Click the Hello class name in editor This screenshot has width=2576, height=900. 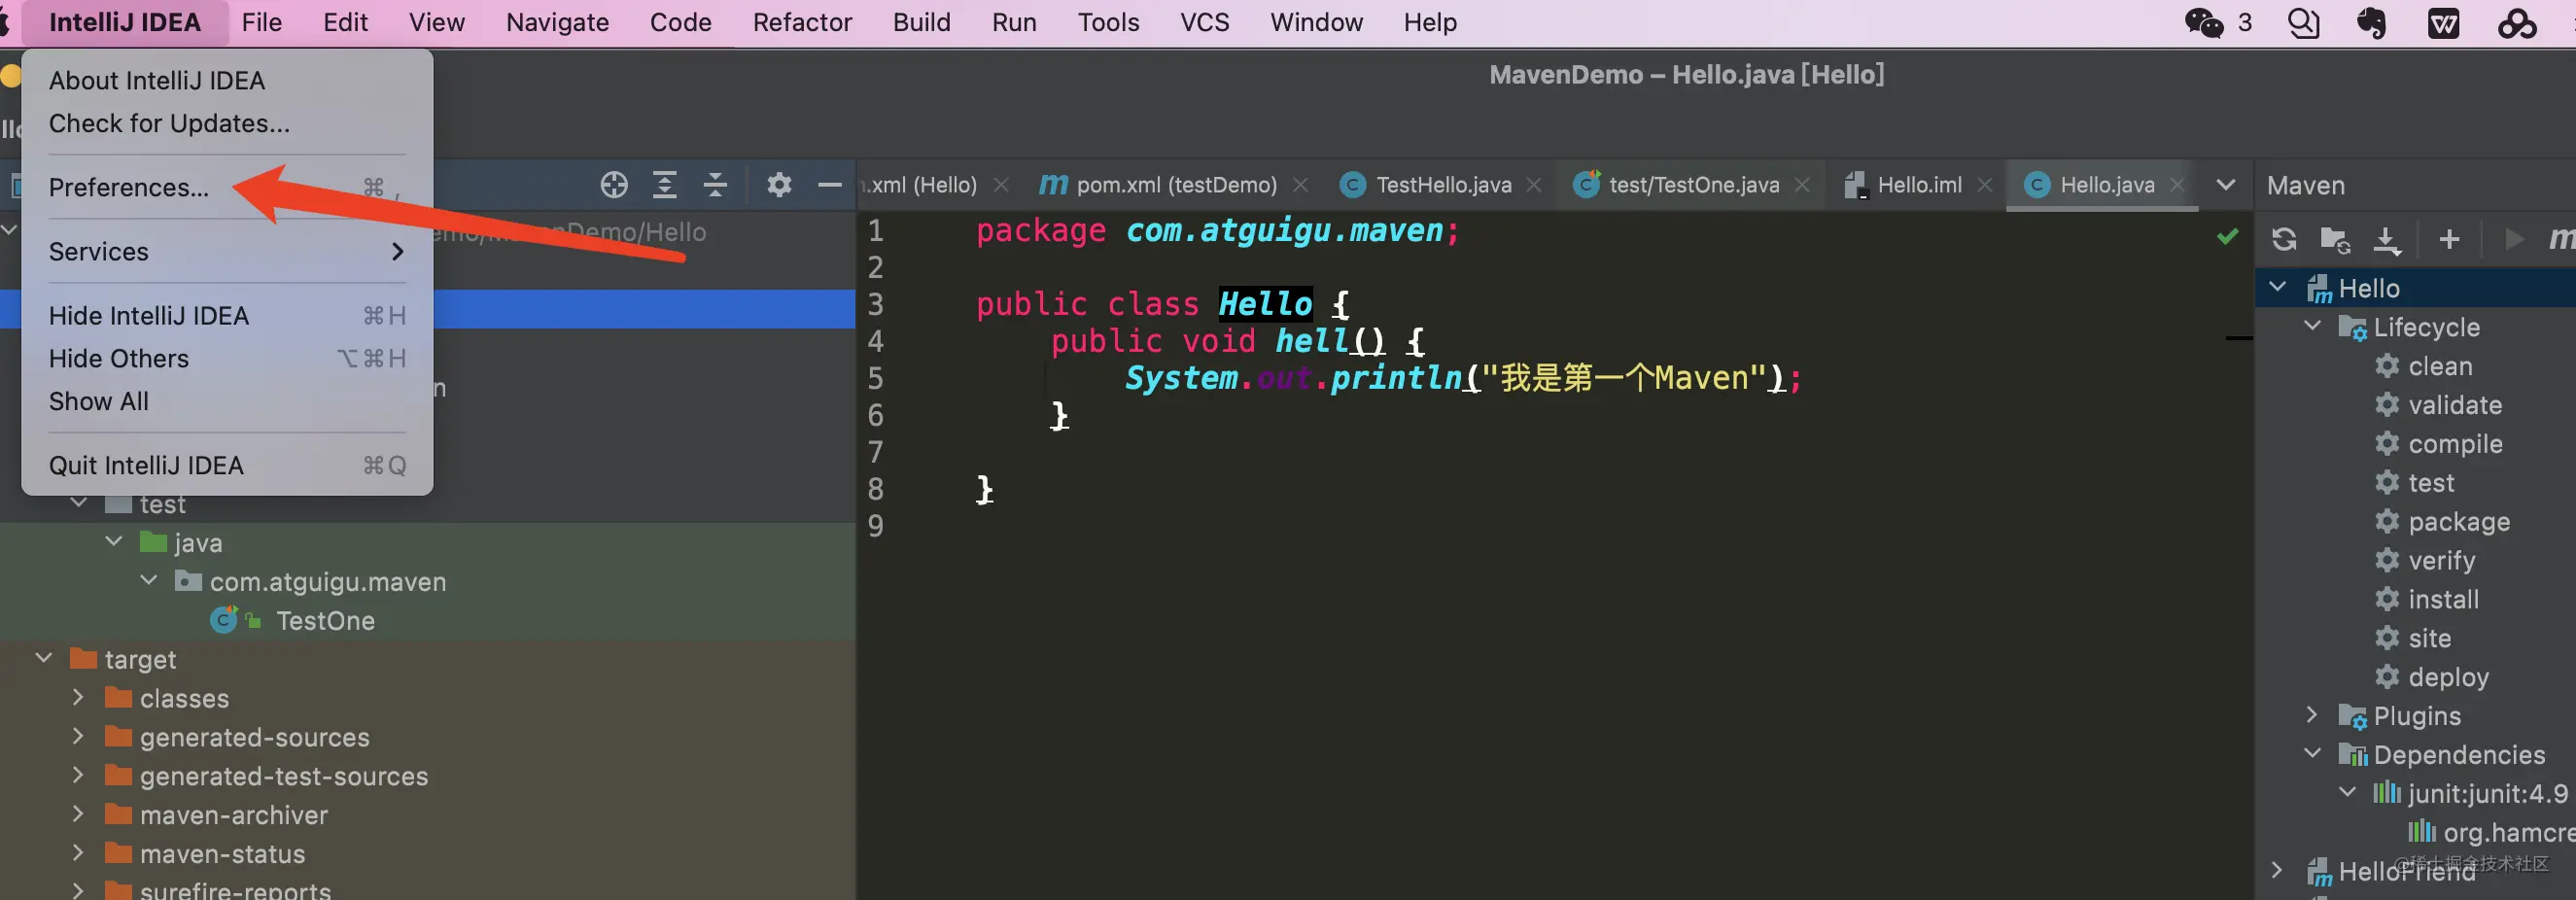[1265, 303]
